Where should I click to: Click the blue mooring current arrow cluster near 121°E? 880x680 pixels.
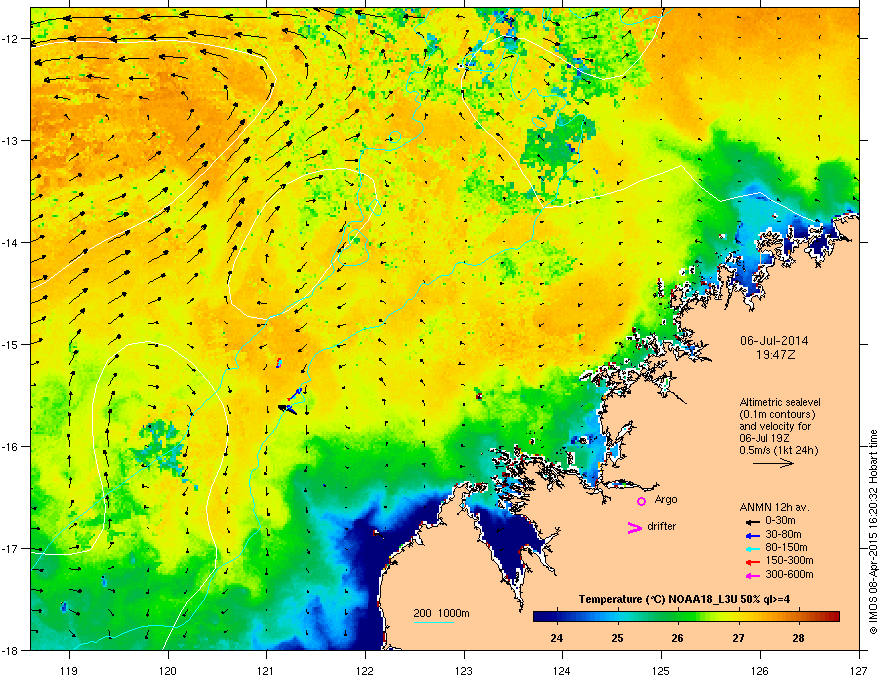(x=291, y=402)
